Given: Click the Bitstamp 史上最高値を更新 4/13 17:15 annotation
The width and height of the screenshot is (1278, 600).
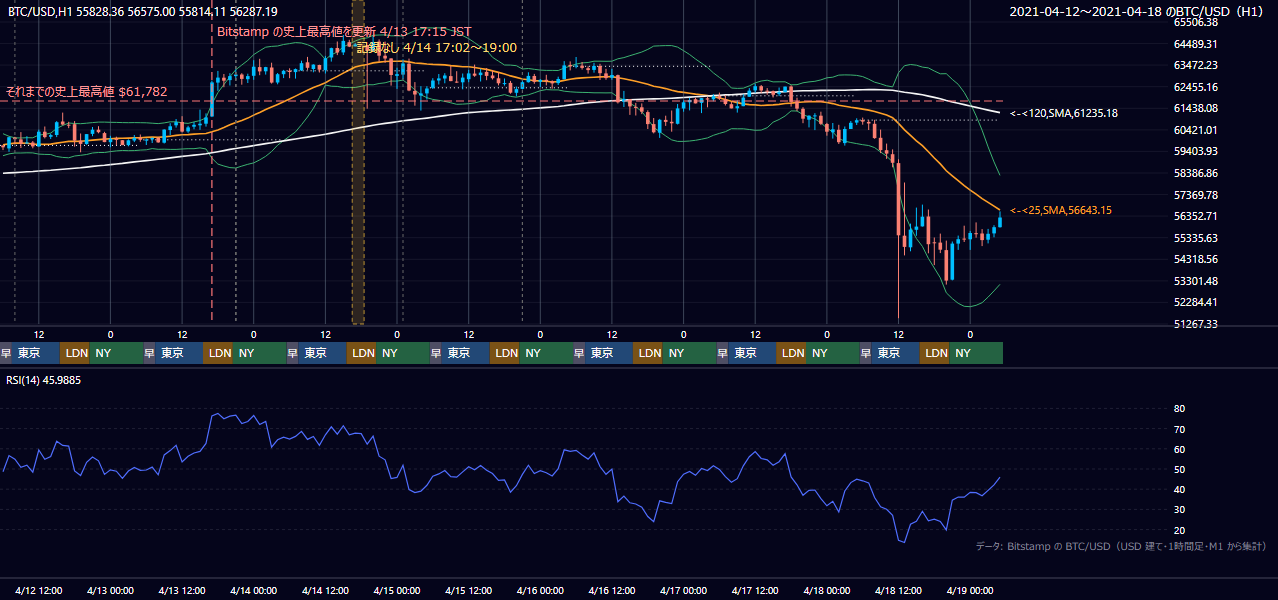Looking at the screenshot, I should pyautogui.click(x=344, y=32).
